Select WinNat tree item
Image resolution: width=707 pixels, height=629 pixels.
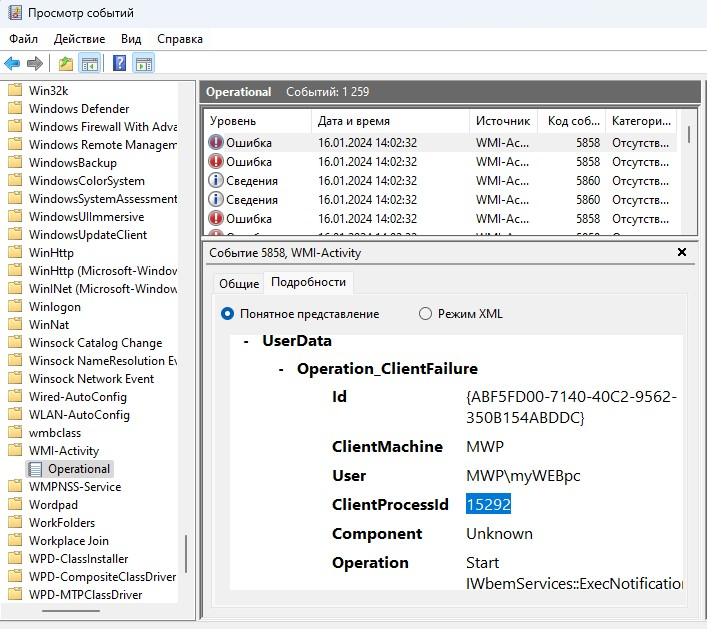[x=49, y=325]
